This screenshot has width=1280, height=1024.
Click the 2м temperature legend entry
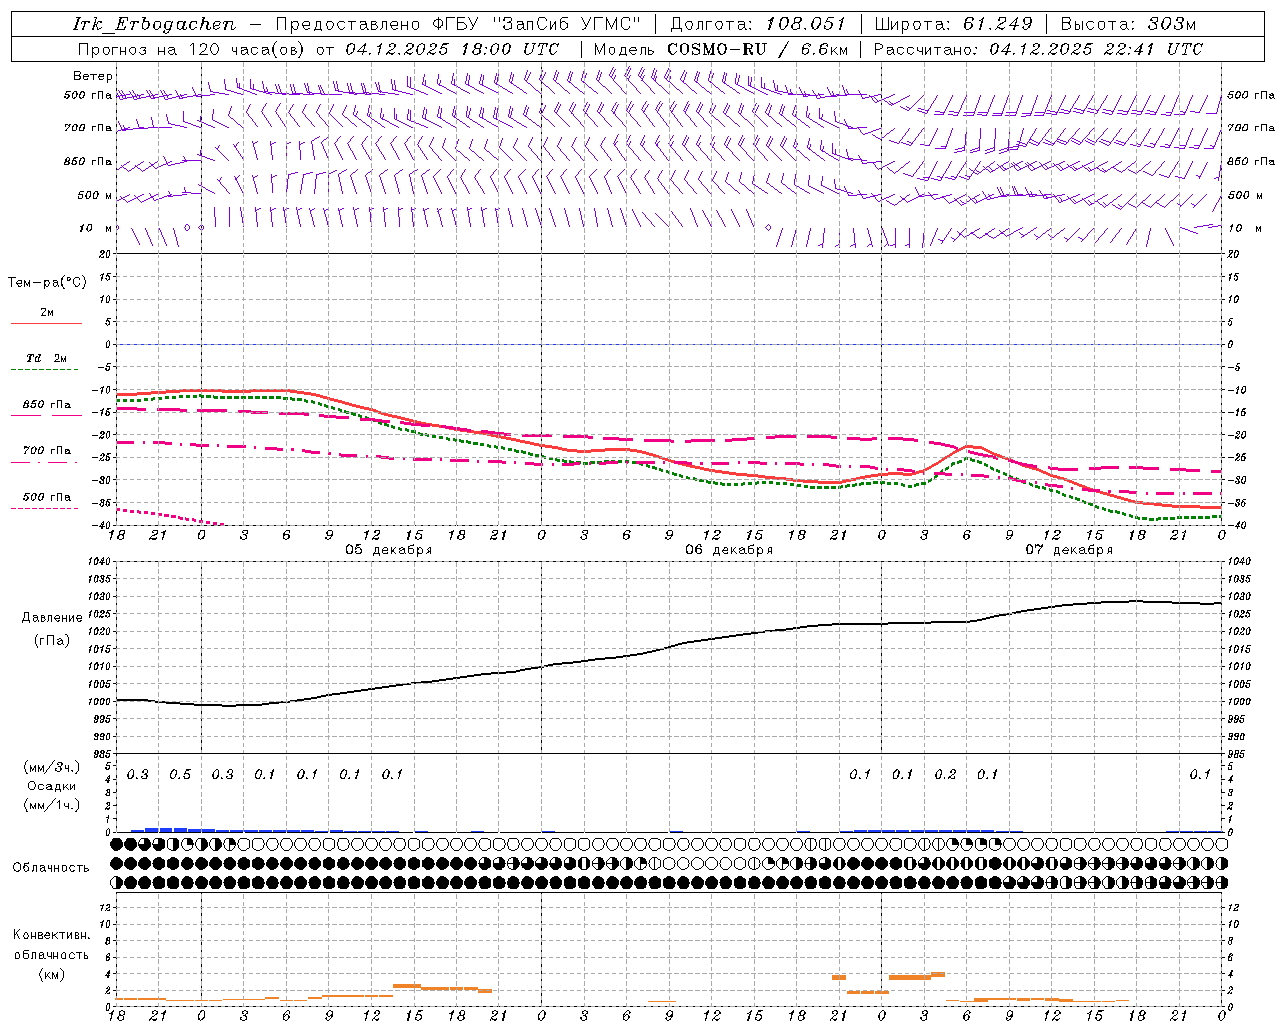[47, 313]
